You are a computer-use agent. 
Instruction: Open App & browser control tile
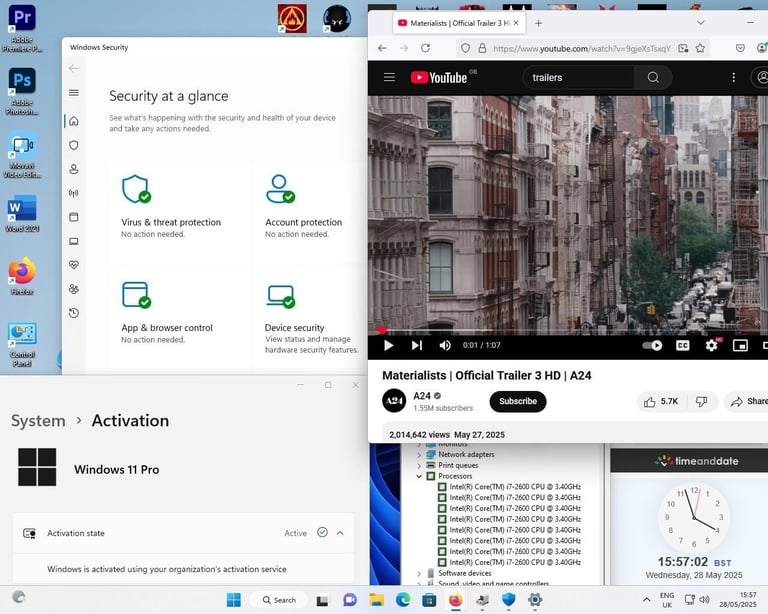click(x=179, y=316)
